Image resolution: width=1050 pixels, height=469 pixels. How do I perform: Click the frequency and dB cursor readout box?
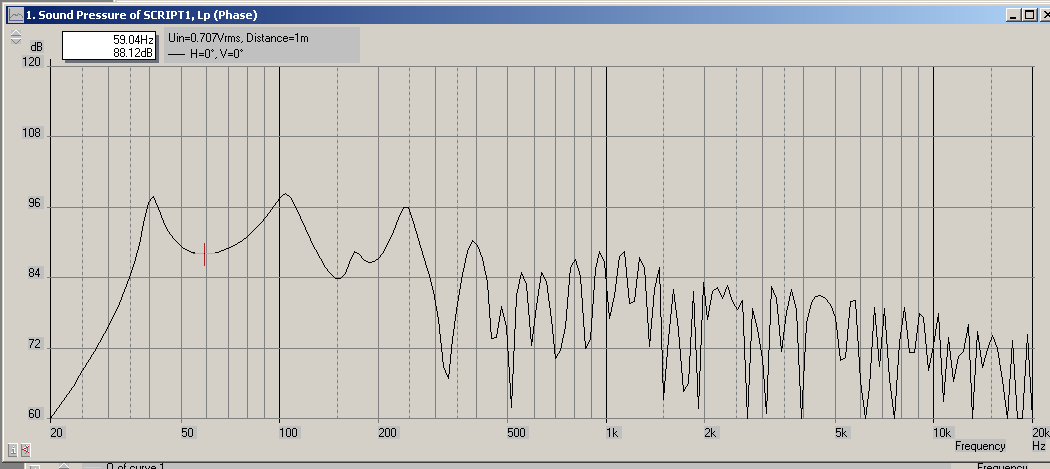pyautogui.click(x=109, y=46)
